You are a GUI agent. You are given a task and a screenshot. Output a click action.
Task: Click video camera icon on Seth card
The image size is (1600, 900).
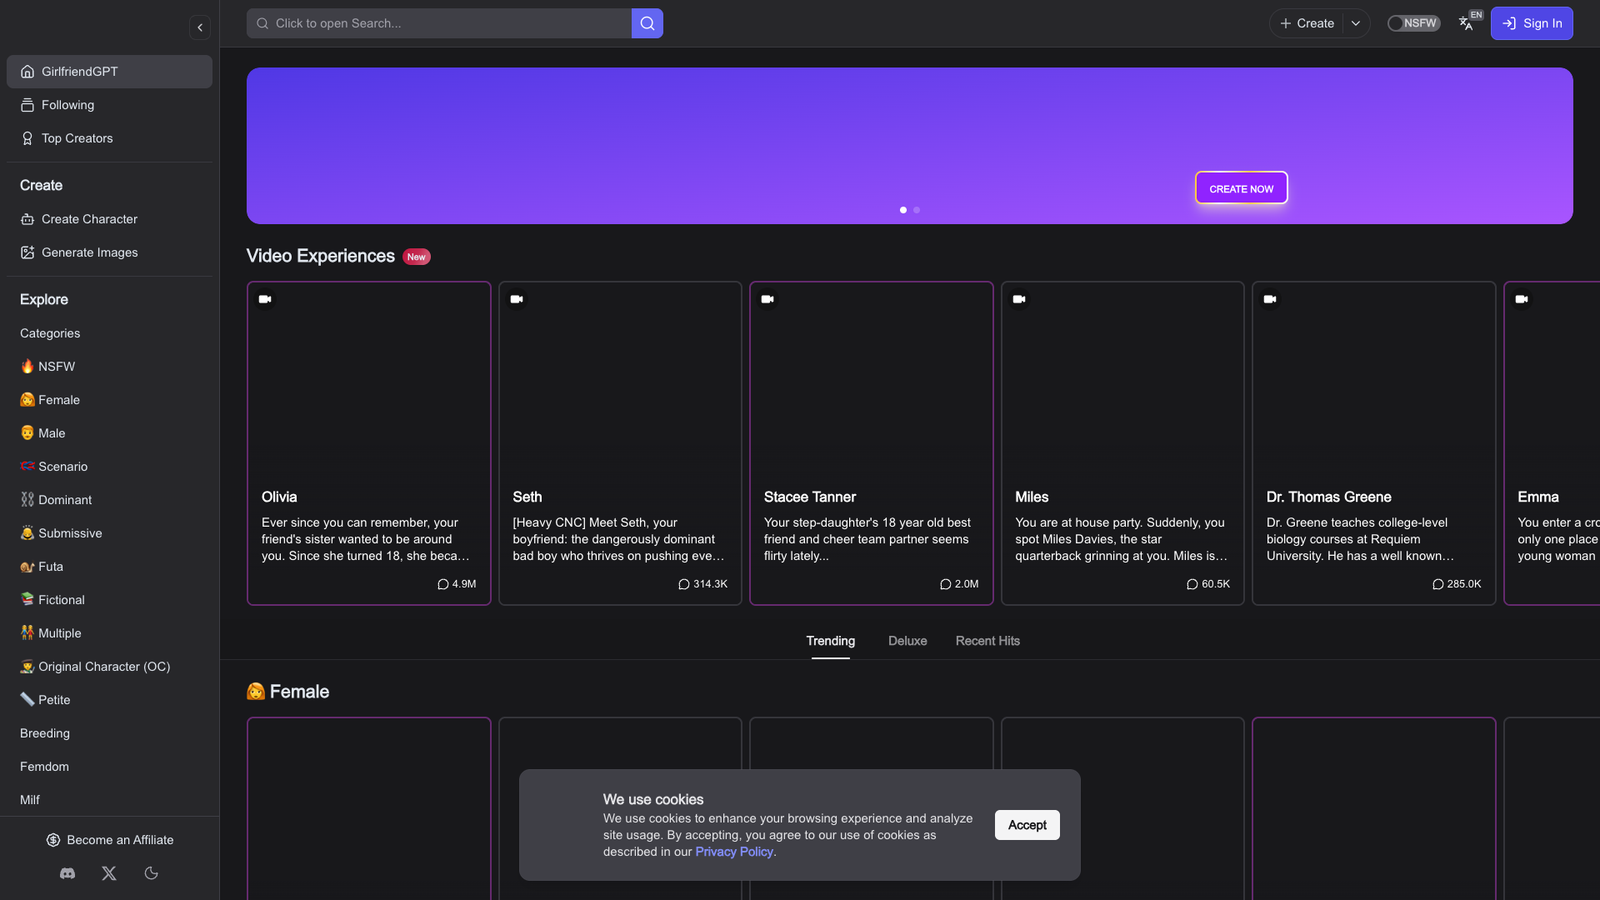pyautogui.click(x=517, y=299)
